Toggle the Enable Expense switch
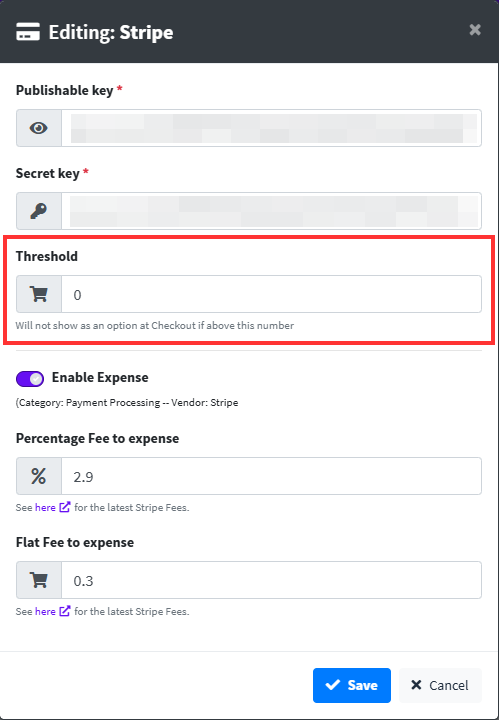This screenshot has height=720, width=499. (30, 379)
